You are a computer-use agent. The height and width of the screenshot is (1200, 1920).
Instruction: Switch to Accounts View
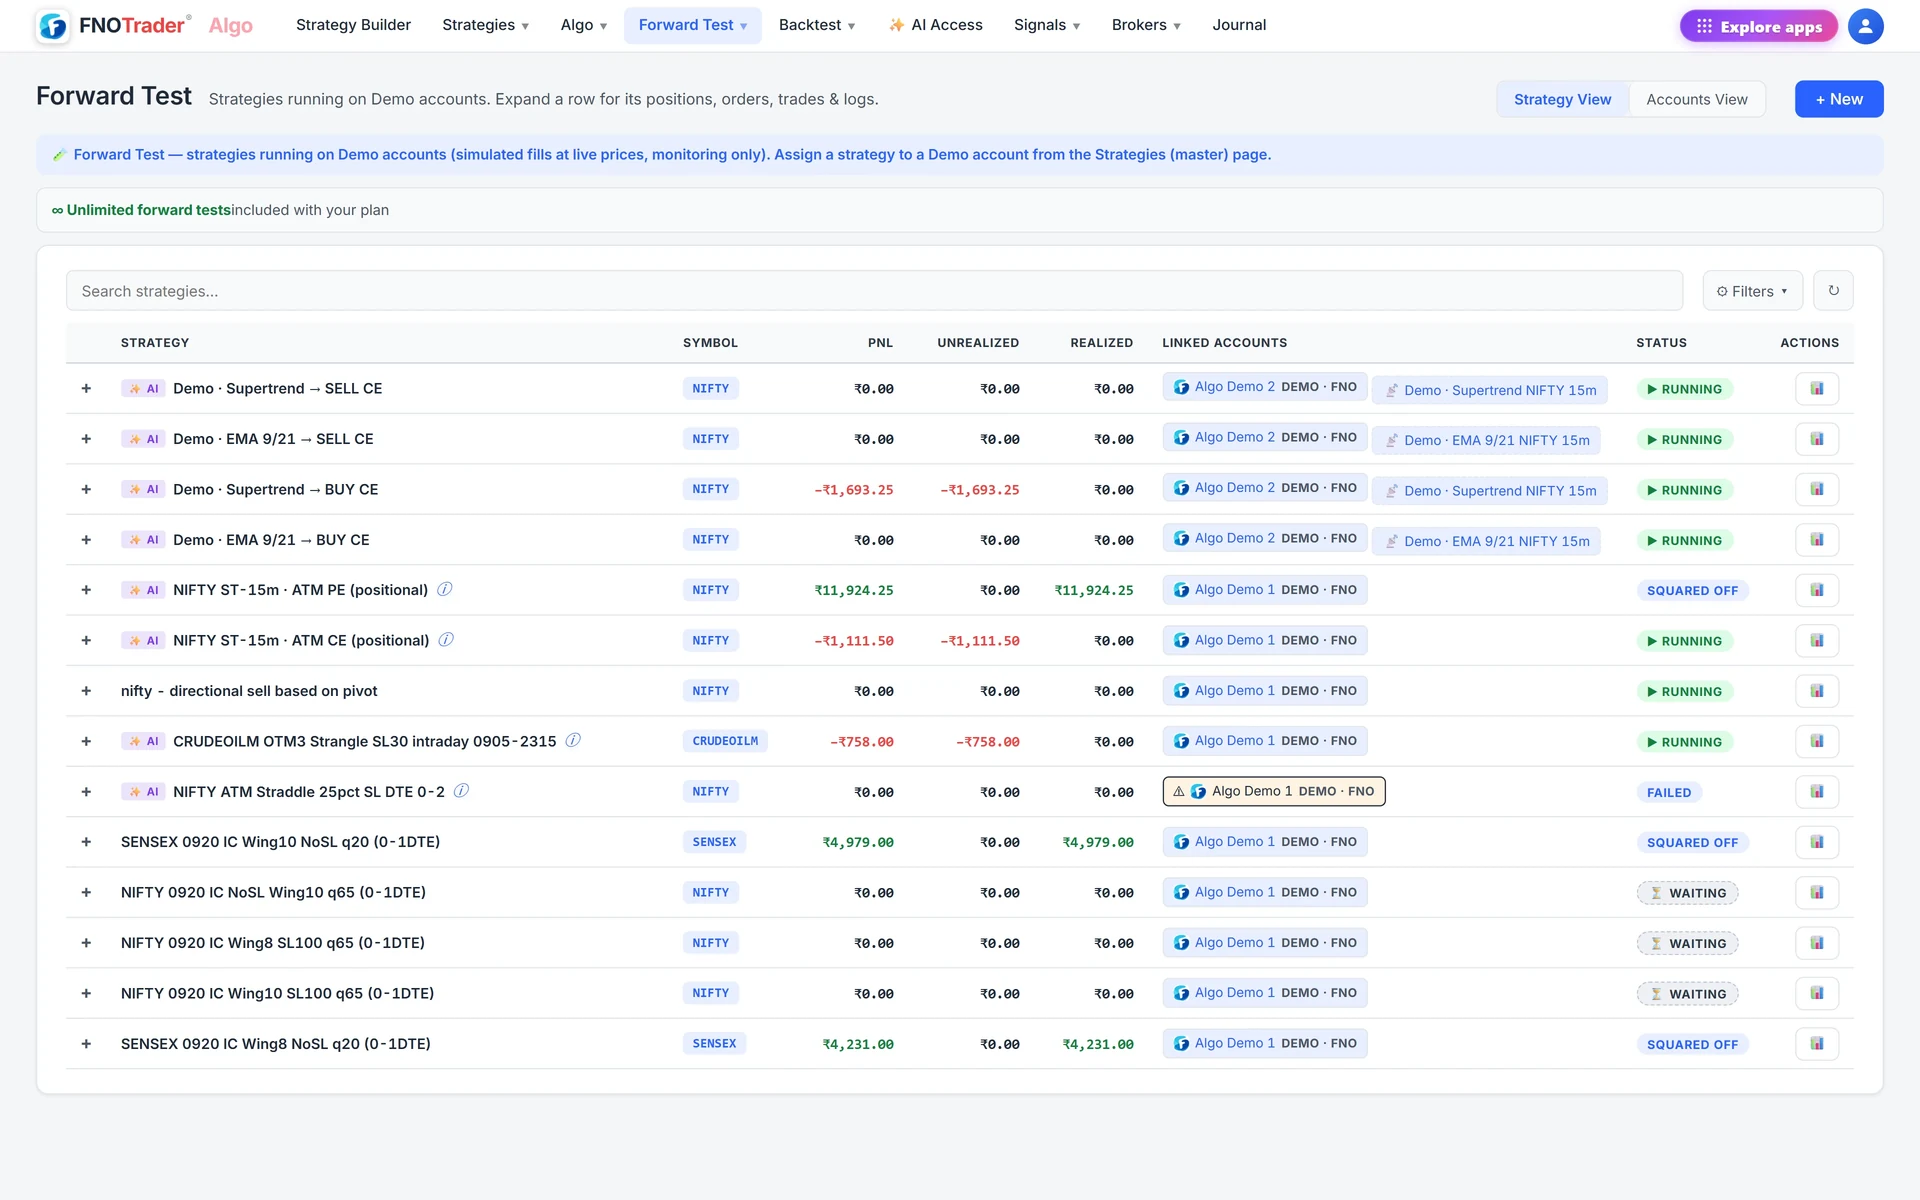(x=1696, y=99)
